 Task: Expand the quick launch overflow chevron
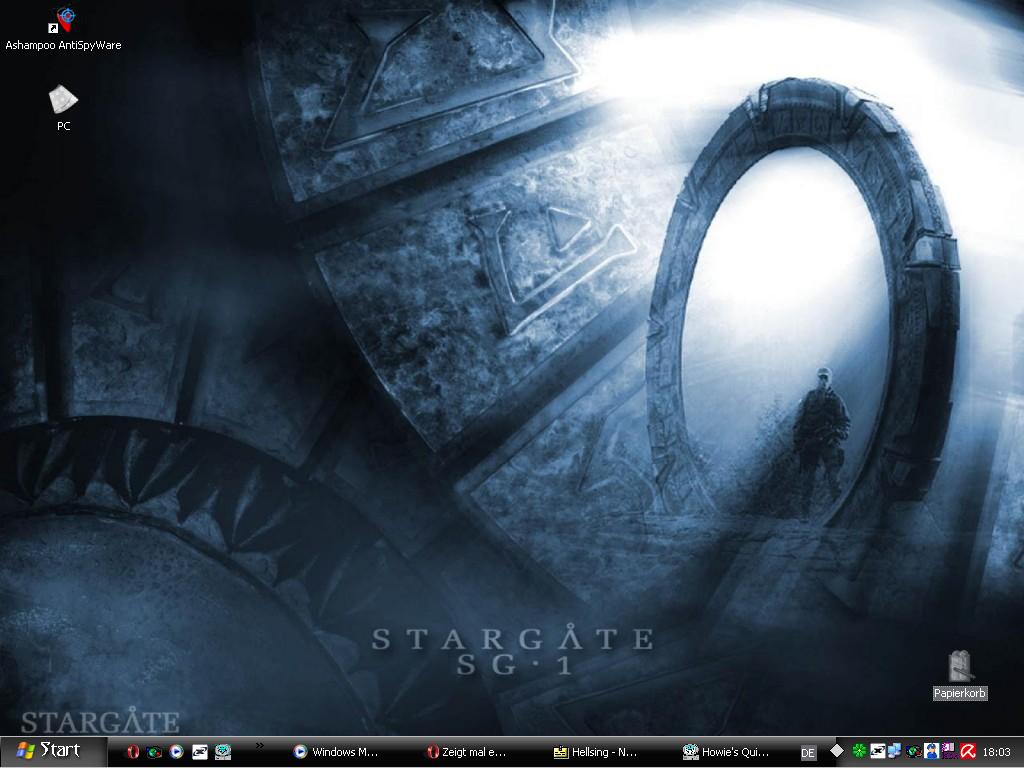259,746
